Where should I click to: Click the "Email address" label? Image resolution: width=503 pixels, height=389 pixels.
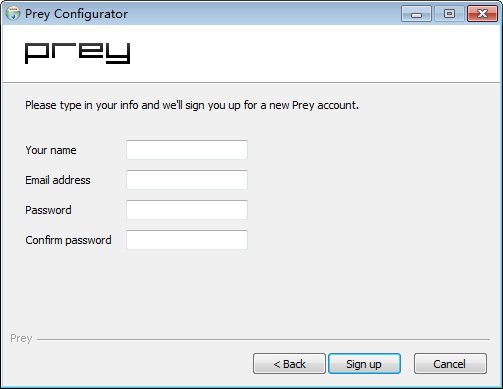(x=58, y=180)
